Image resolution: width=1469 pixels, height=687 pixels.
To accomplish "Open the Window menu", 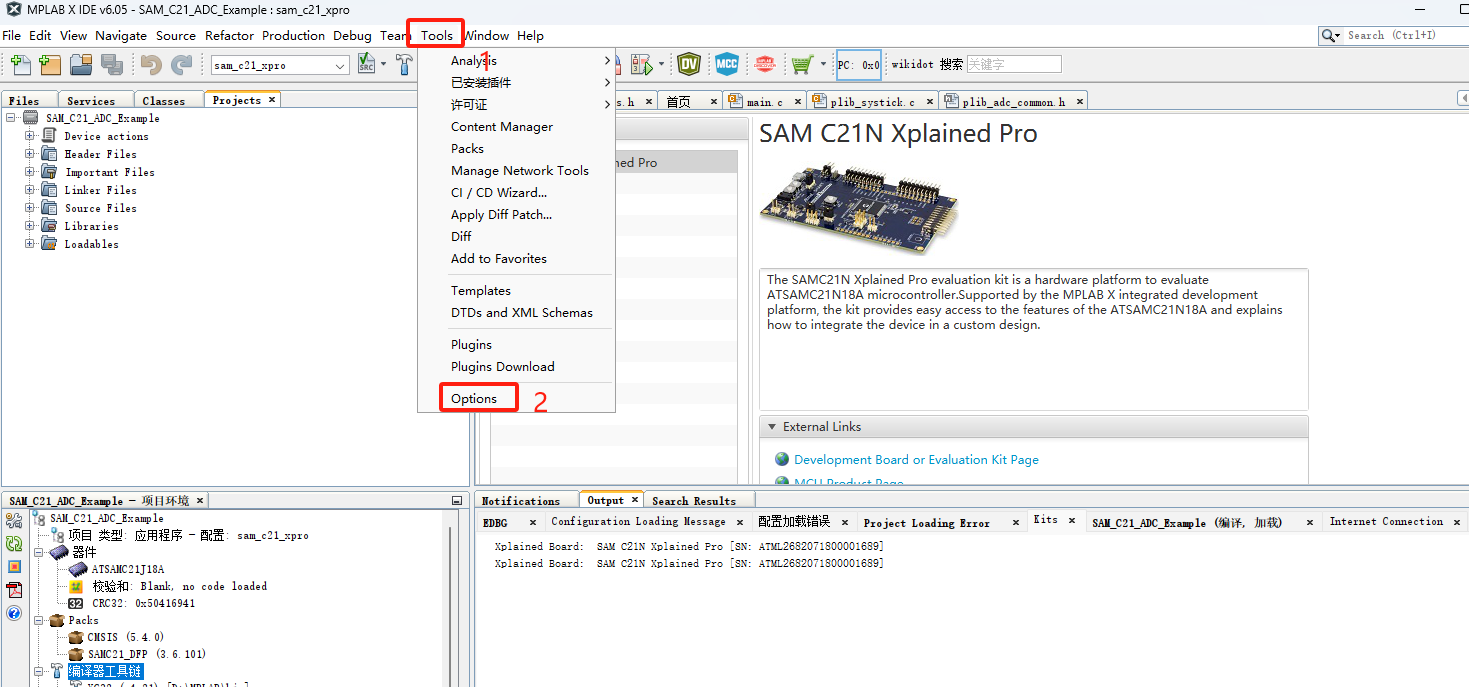I will click(486, 36).
